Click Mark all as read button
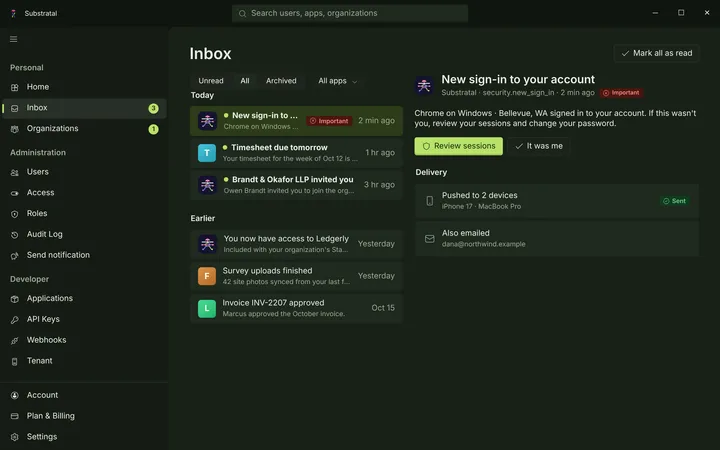720x450 pixels. coord(657,53)
